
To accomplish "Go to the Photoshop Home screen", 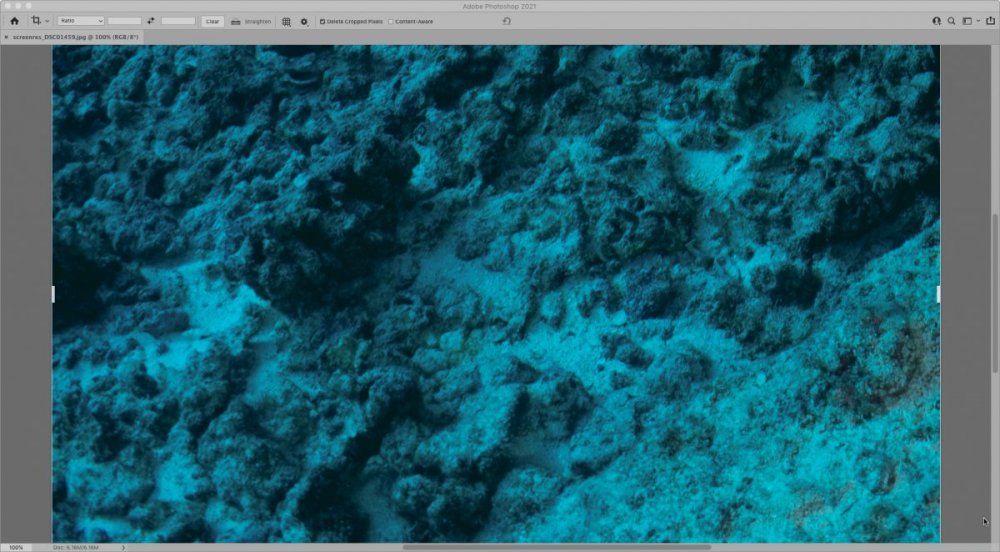I will pyautogui.click(x=14, y=21).
